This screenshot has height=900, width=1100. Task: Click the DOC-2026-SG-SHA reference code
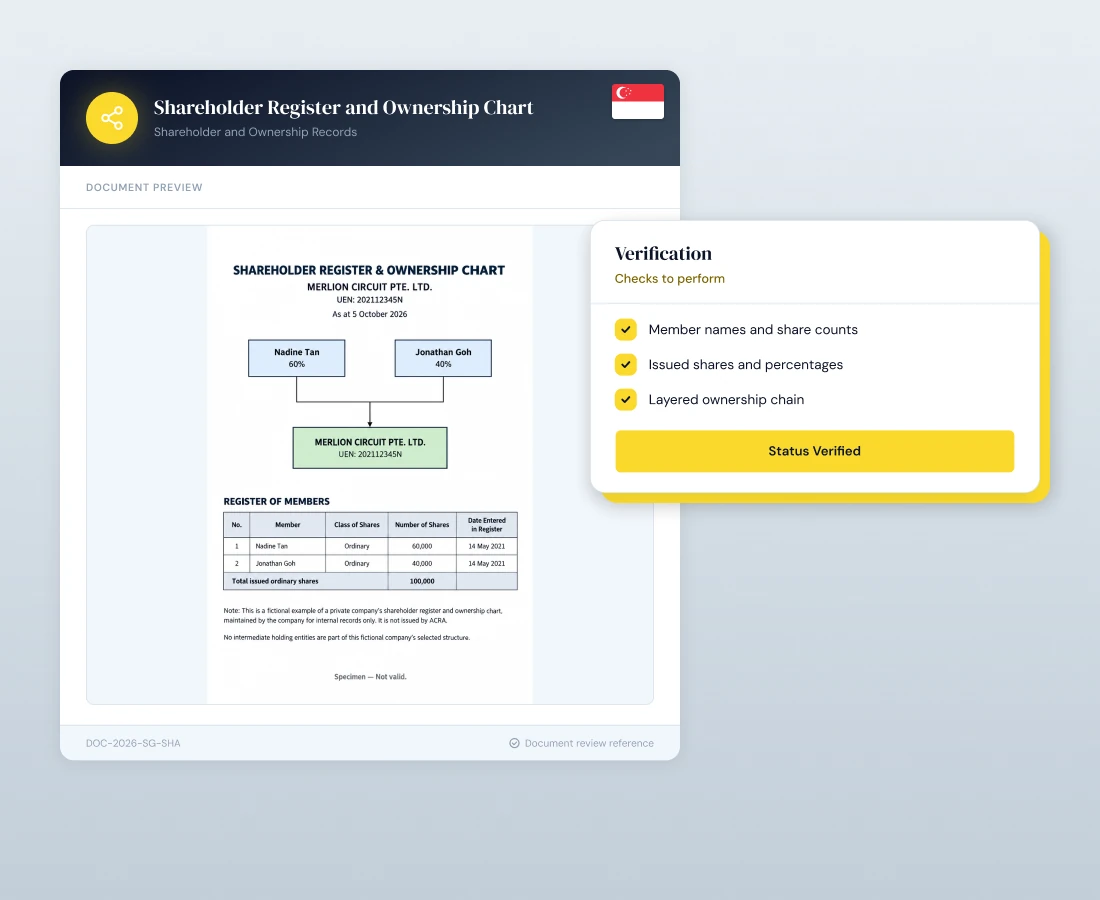pyautogui.click(x=133, y=743)
